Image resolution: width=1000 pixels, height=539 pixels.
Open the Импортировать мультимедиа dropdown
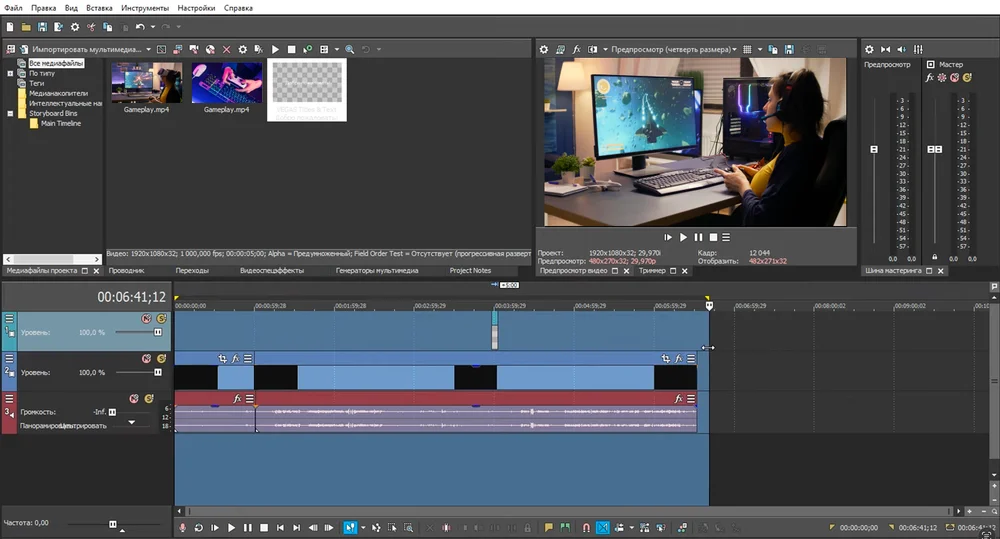[x=148, y=48]
